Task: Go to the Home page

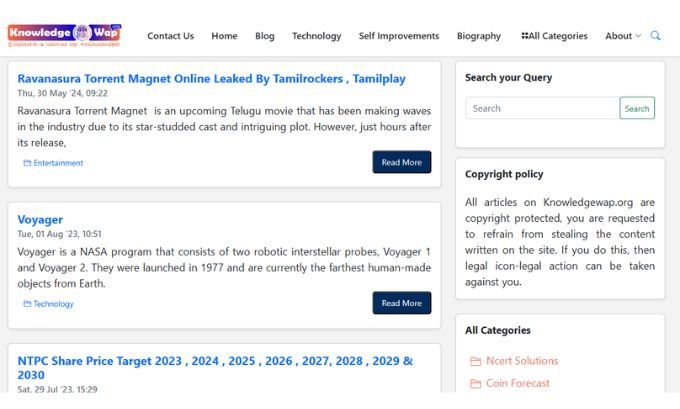Action: (x=224, y=36)
